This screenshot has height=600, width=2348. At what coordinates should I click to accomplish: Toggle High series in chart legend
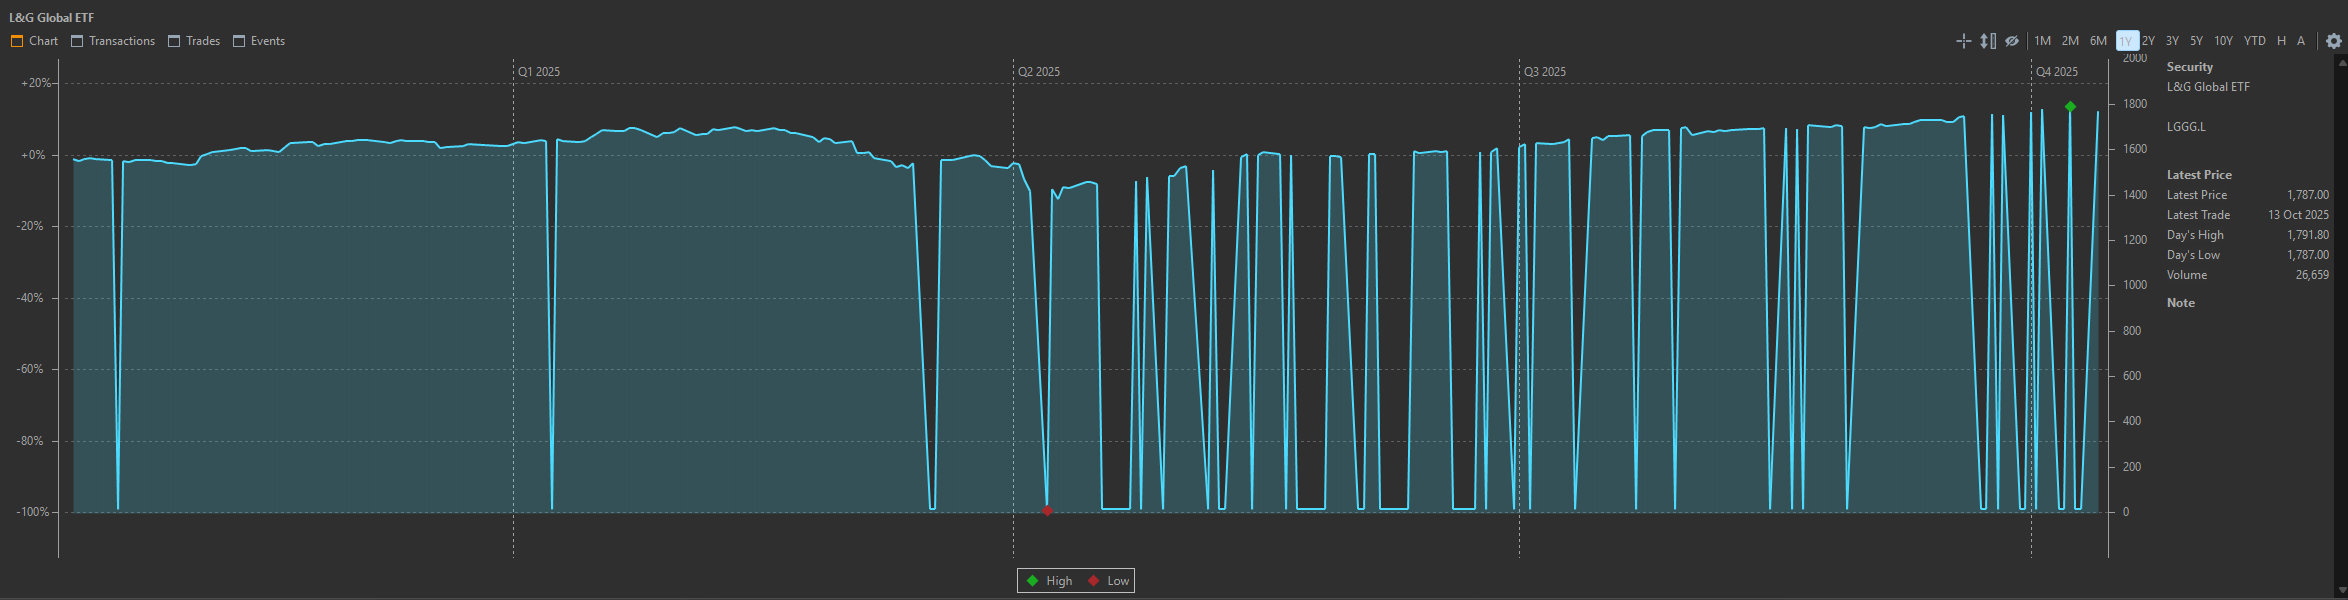[1049, 581]
